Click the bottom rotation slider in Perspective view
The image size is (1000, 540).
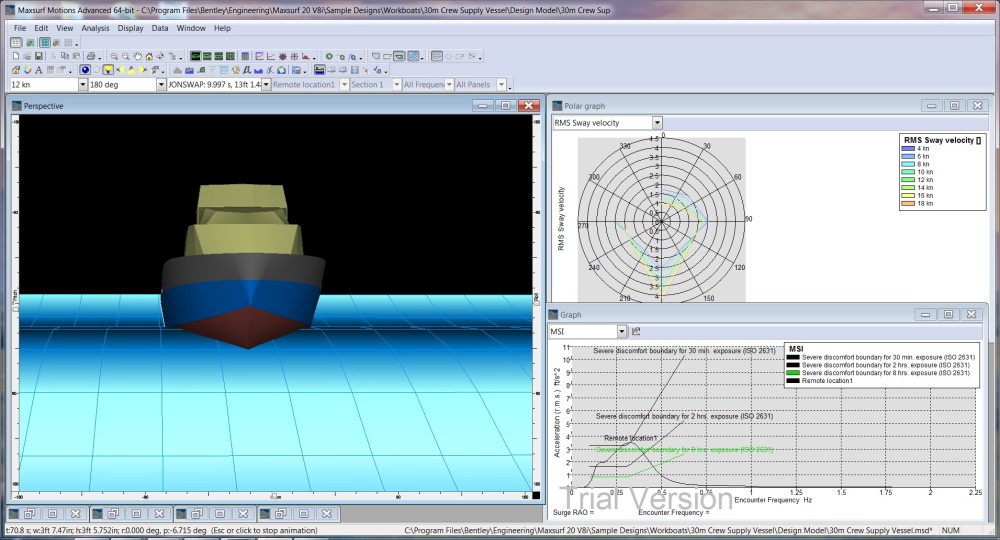pyautogui.click(x=274, y=496)
